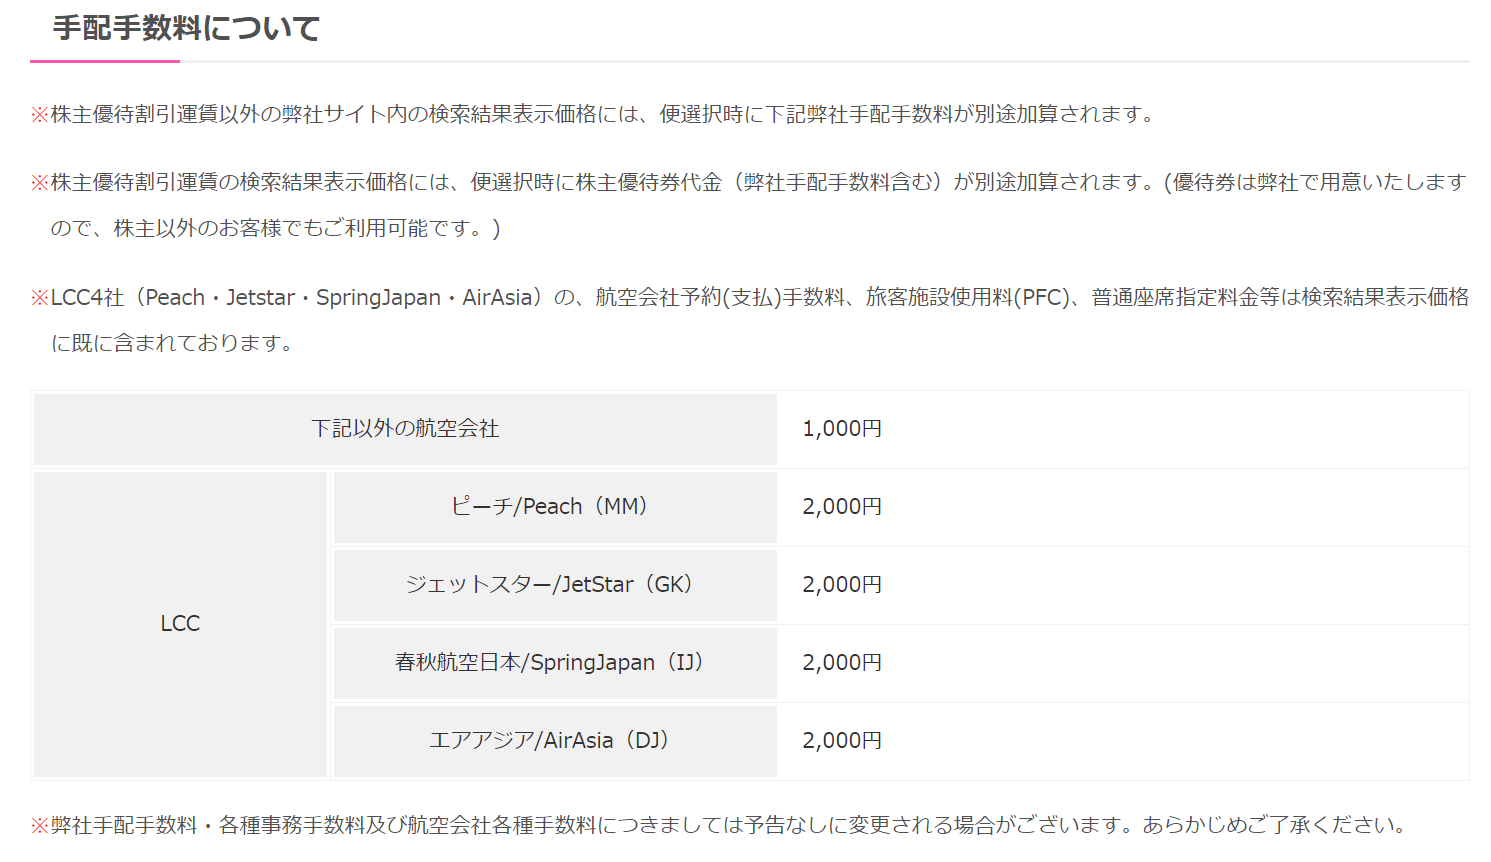The image size is (1491, 862).
Task: Click the LCC category cell
Action: click(180, 624)
